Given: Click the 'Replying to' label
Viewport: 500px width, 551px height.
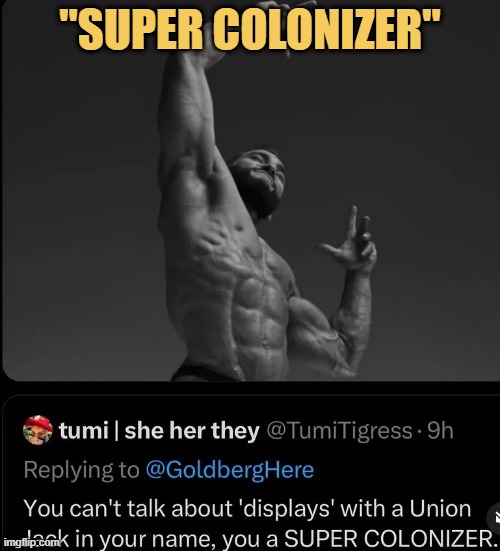Looking at the screenshot, I should (x=82, y=470).
